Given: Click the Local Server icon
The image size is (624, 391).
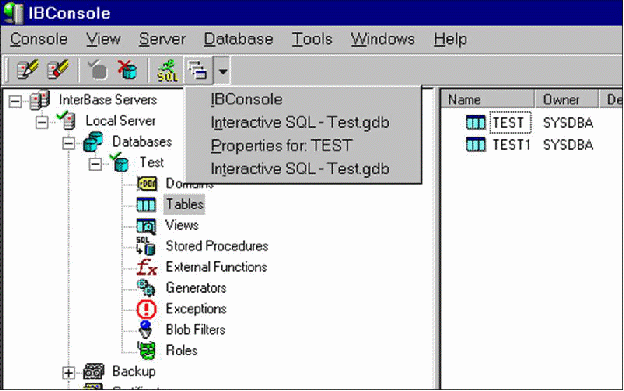Looking at the screenshot, I should tap(66, 120).
